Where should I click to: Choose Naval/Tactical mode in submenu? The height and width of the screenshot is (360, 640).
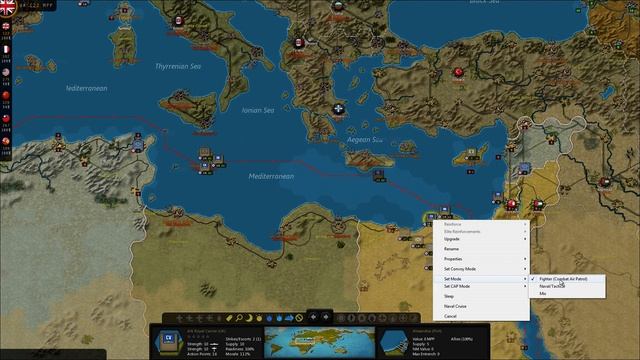tap(567, 286)
